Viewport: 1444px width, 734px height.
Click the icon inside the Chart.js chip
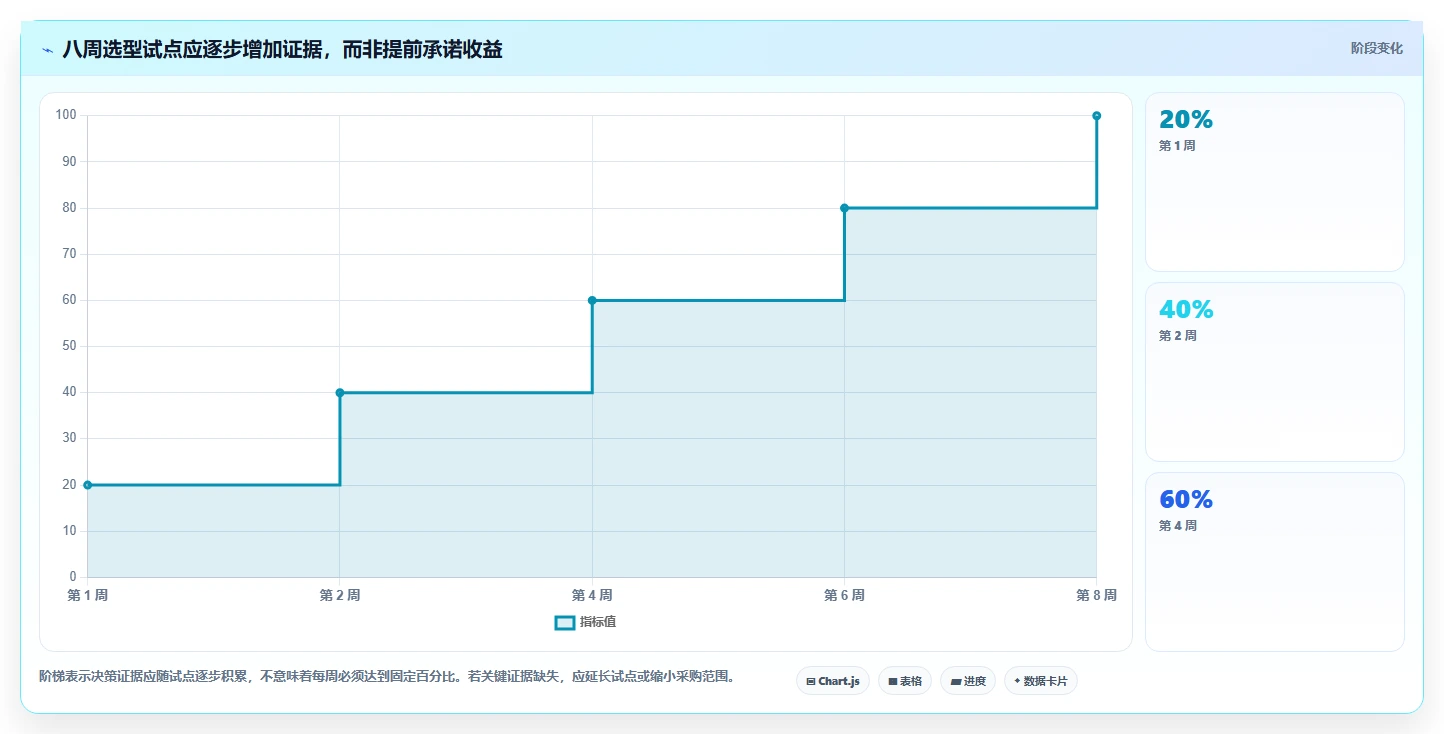(x=811, y=681)
